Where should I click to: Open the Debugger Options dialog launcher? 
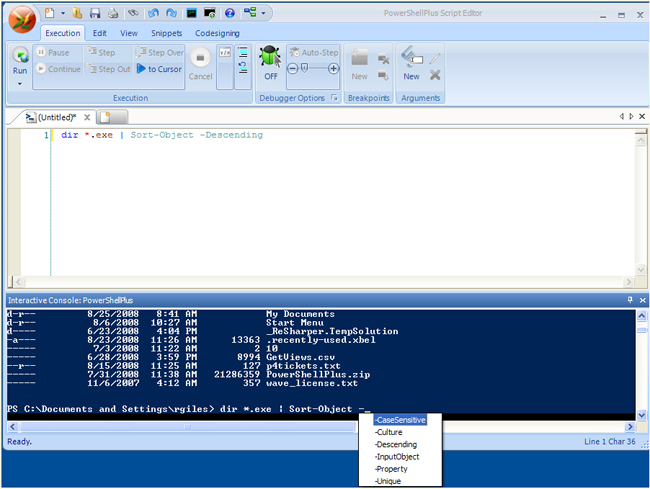335,98
